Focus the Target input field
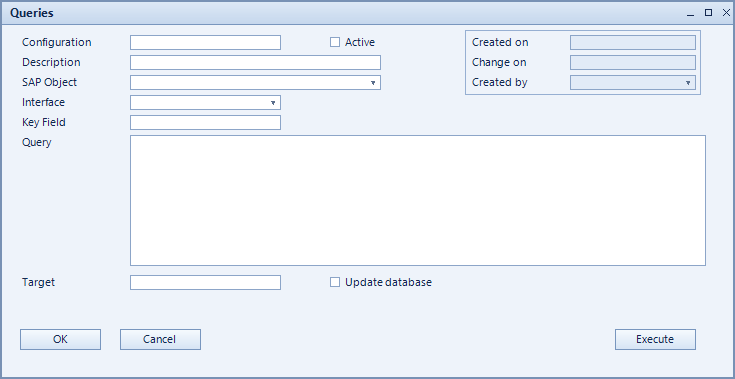 pos(205,282)
